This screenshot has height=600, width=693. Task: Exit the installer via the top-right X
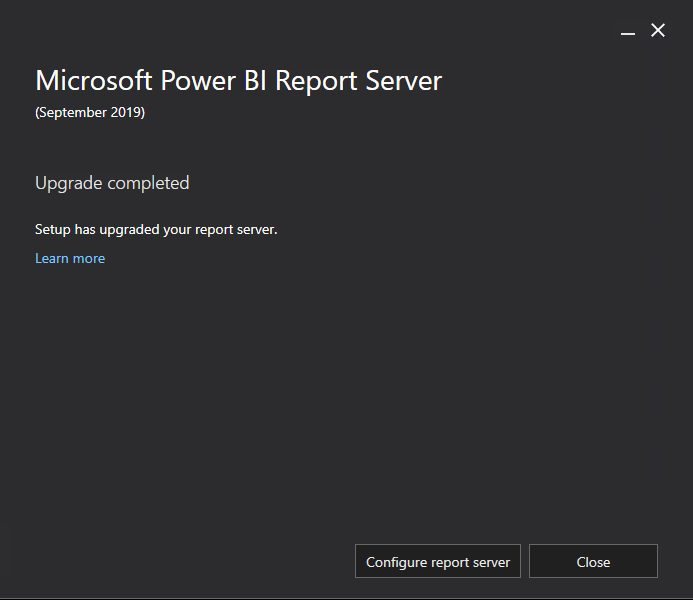point(658,31)
